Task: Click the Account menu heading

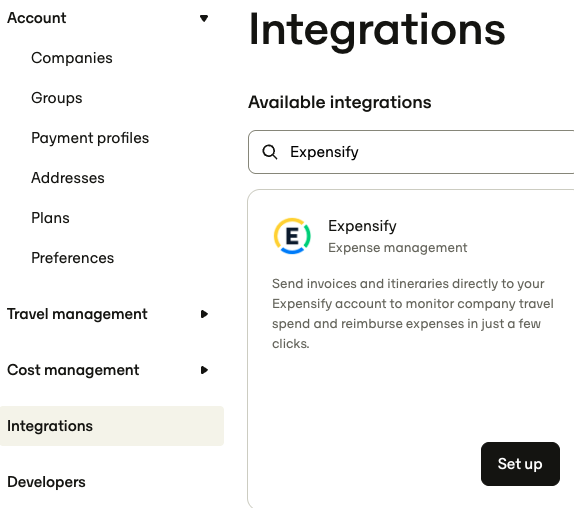Action: pos(37,18)
